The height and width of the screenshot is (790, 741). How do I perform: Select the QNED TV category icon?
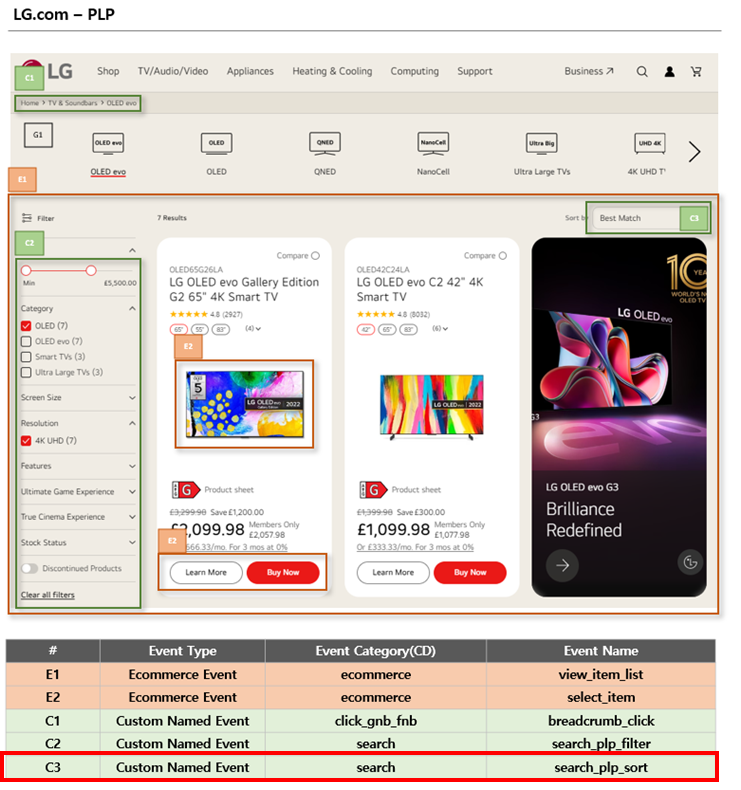pos(325,143)
